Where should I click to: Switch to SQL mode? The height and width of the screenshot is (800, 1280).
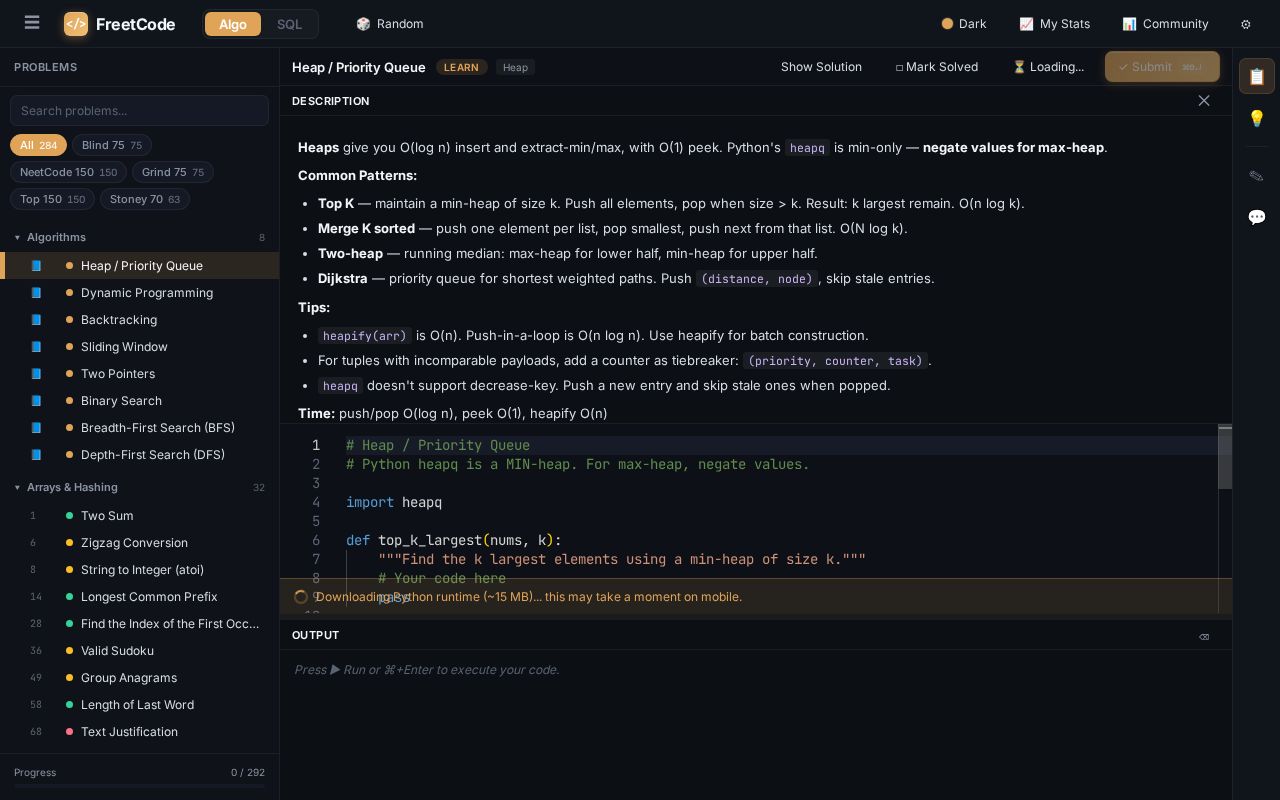pos(289,24)
